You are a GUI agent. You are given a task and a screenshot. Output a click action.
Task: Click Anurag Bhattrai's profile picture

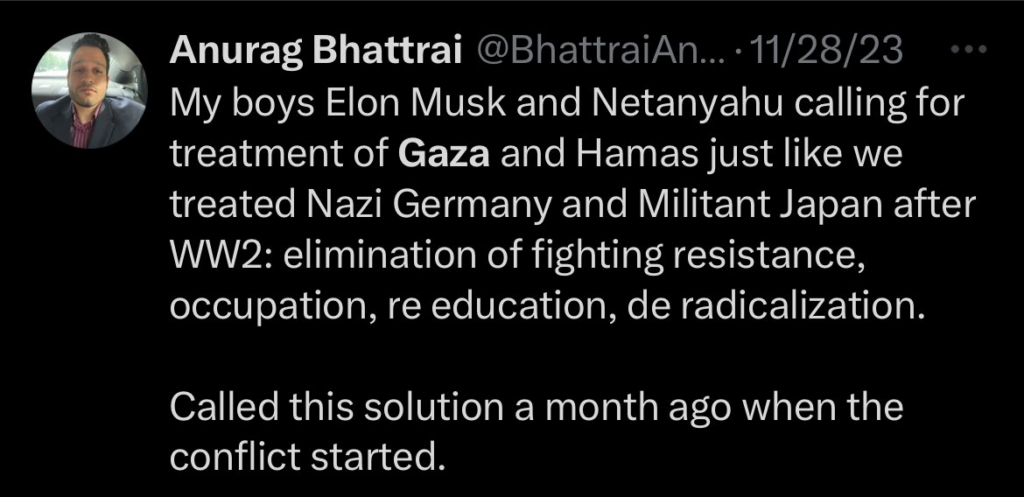[90, 91]
